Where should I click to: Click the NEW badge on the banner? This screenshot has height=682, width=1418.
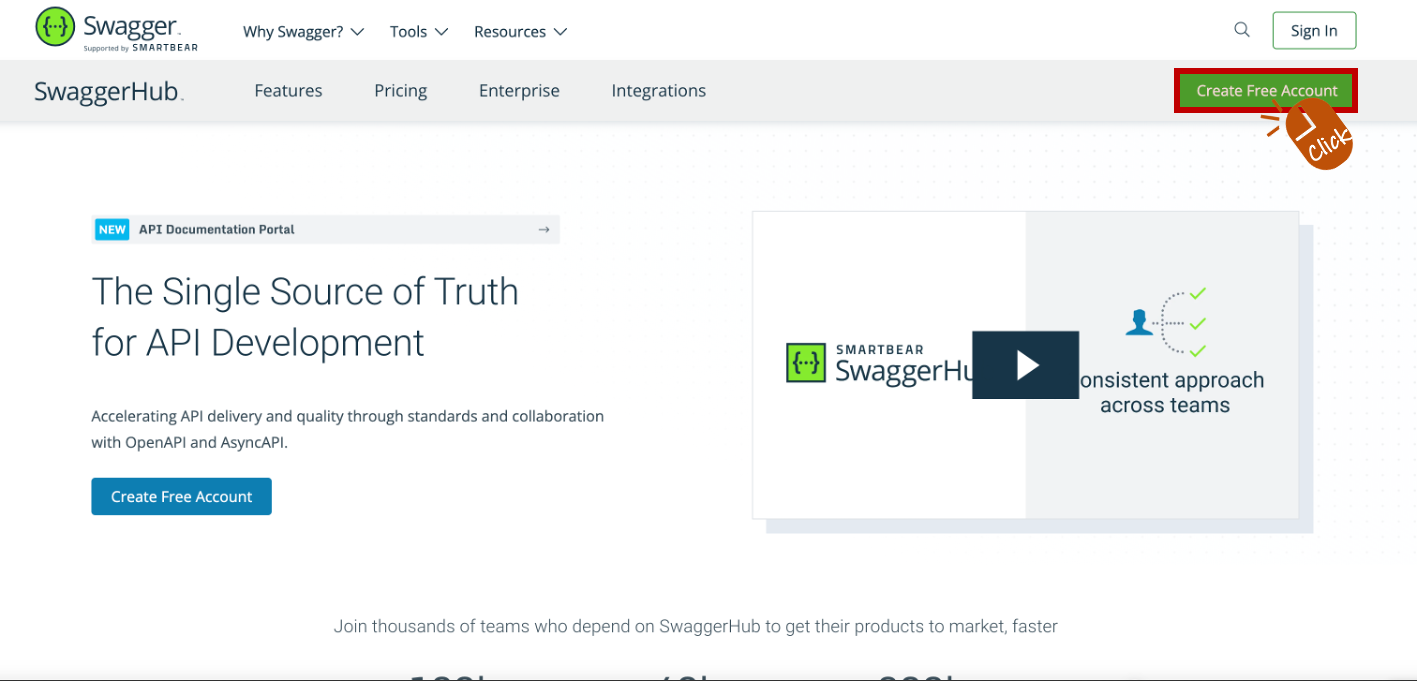point(112,230)
